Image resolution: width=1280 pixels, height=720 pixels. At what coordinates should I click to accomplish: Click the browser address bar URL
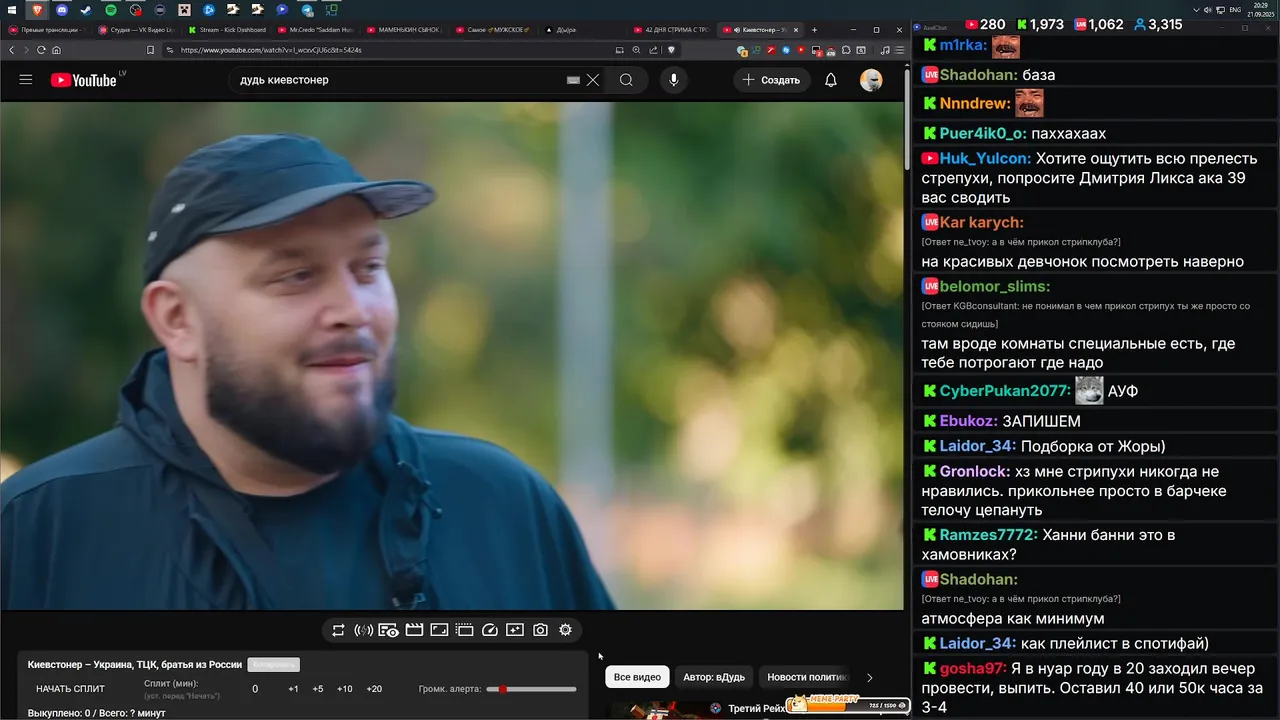(271, 50)
